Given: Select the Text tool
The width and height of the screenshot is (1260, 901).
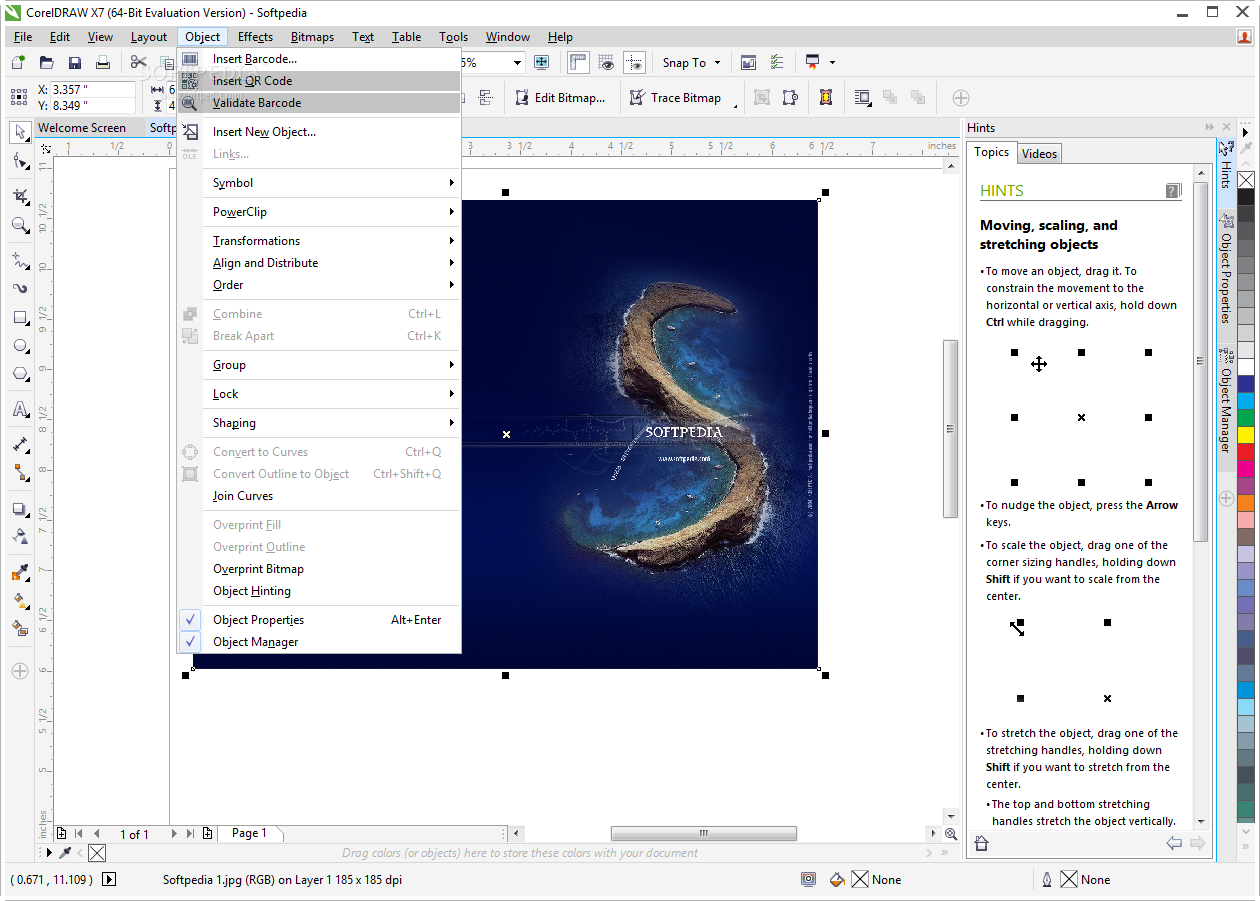Looking at the screenshot, I should (x=20, y=409).
